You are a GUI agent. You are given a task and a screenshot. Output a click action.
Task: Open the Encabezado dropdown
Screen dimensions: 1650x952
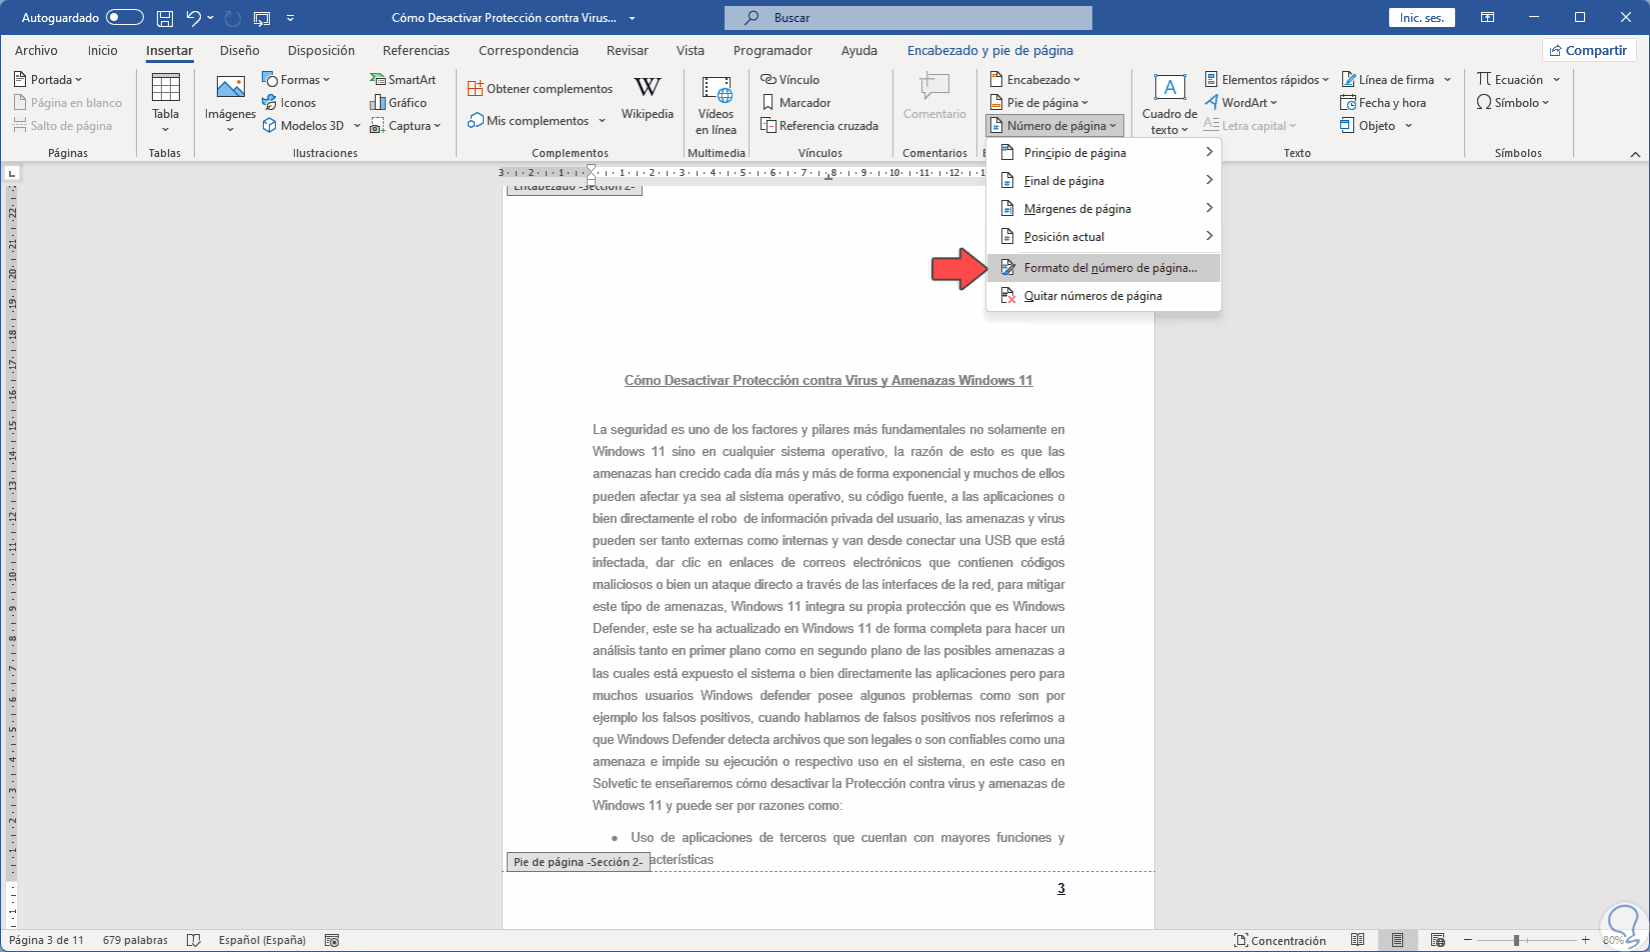coord(1035,80)
